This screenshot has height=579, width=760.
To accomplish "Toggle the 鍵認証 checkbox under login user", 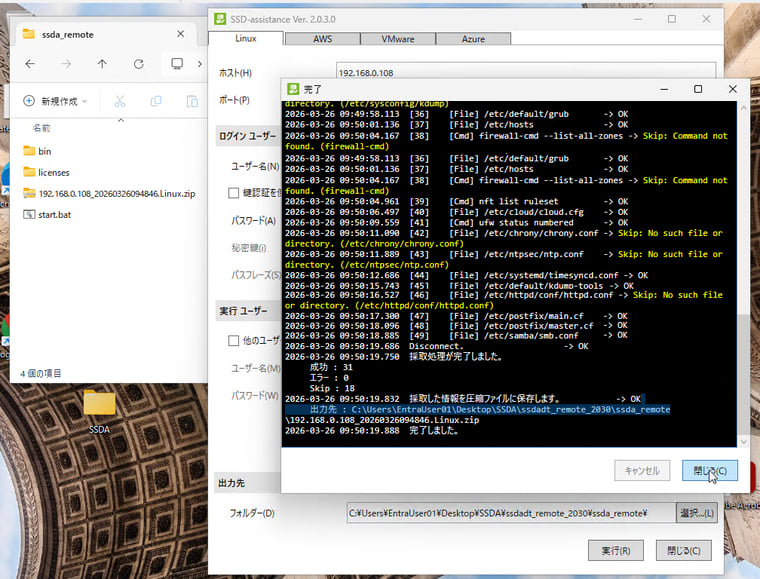I will coord(233,193).
